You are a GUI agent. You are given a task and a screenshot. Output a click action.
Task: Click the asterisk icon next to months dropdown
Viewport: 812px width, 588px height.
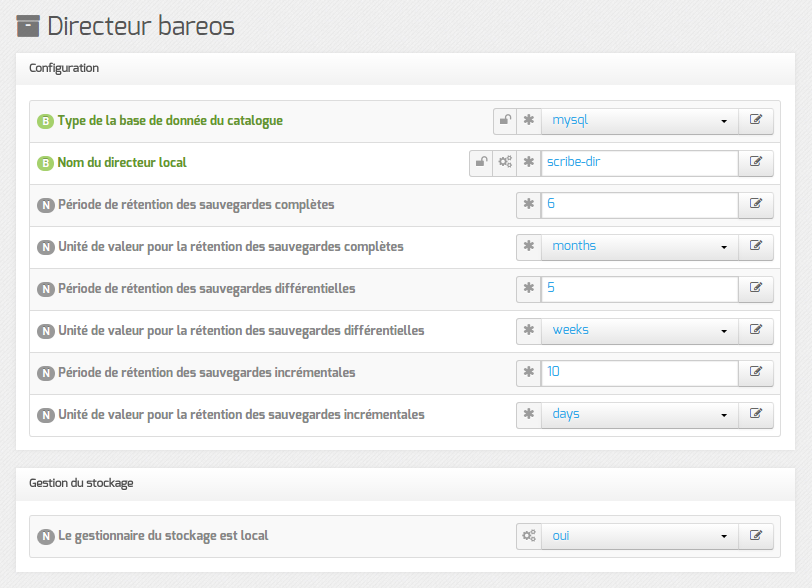(529, 247)
